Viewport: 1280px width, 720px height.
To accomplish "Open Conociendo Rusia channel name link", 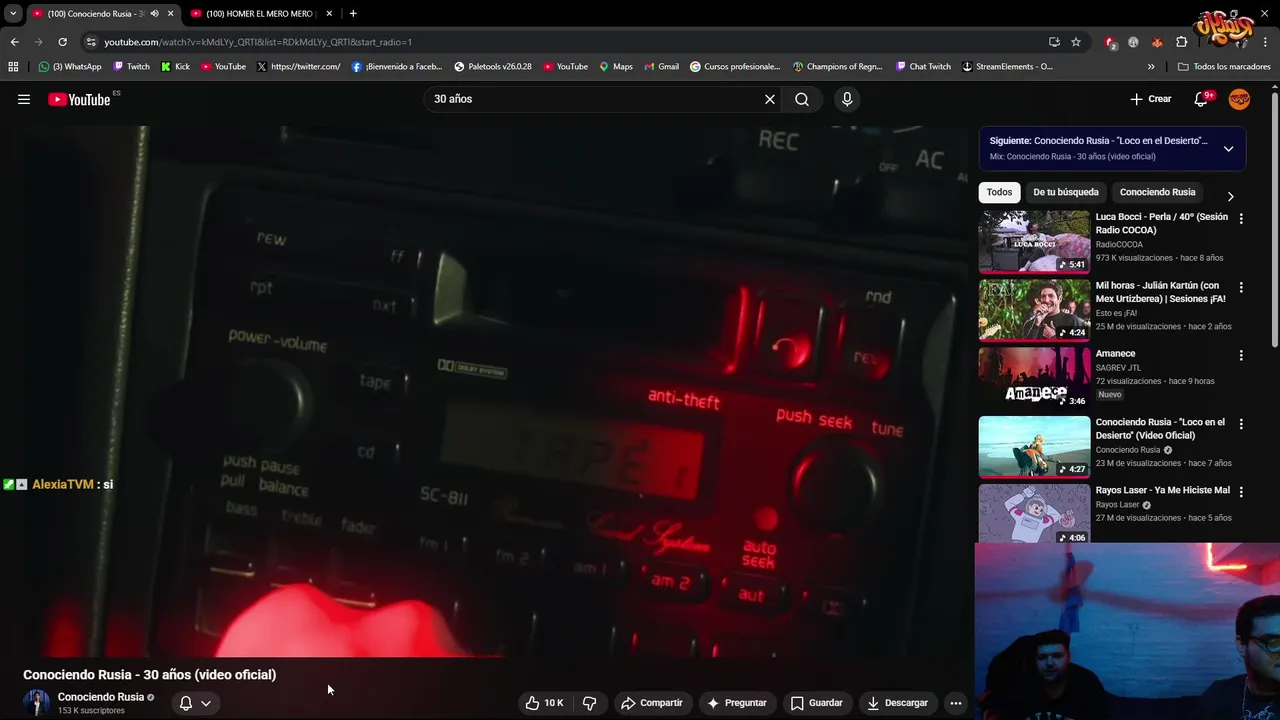I will (x=101, y=697).
